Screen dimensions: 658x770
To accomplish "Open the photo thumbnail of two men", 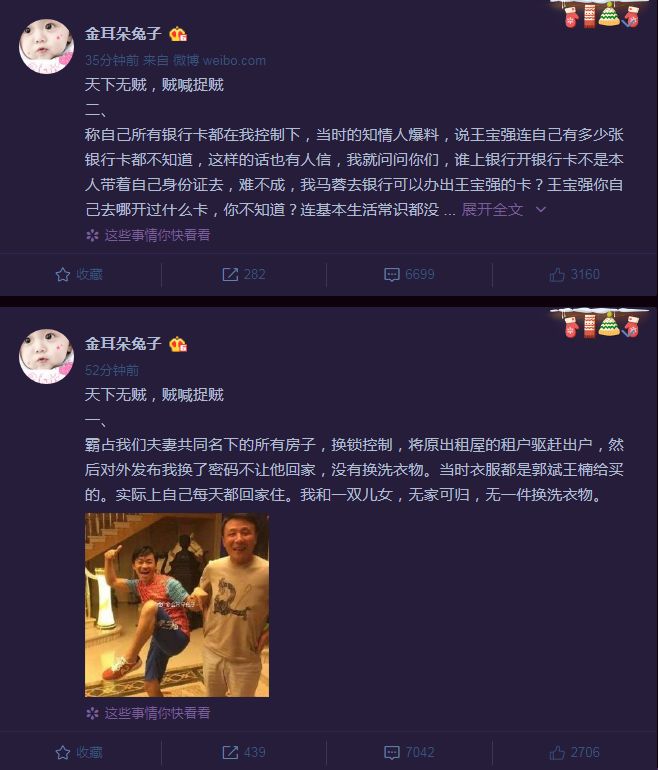I will point(177,605).
